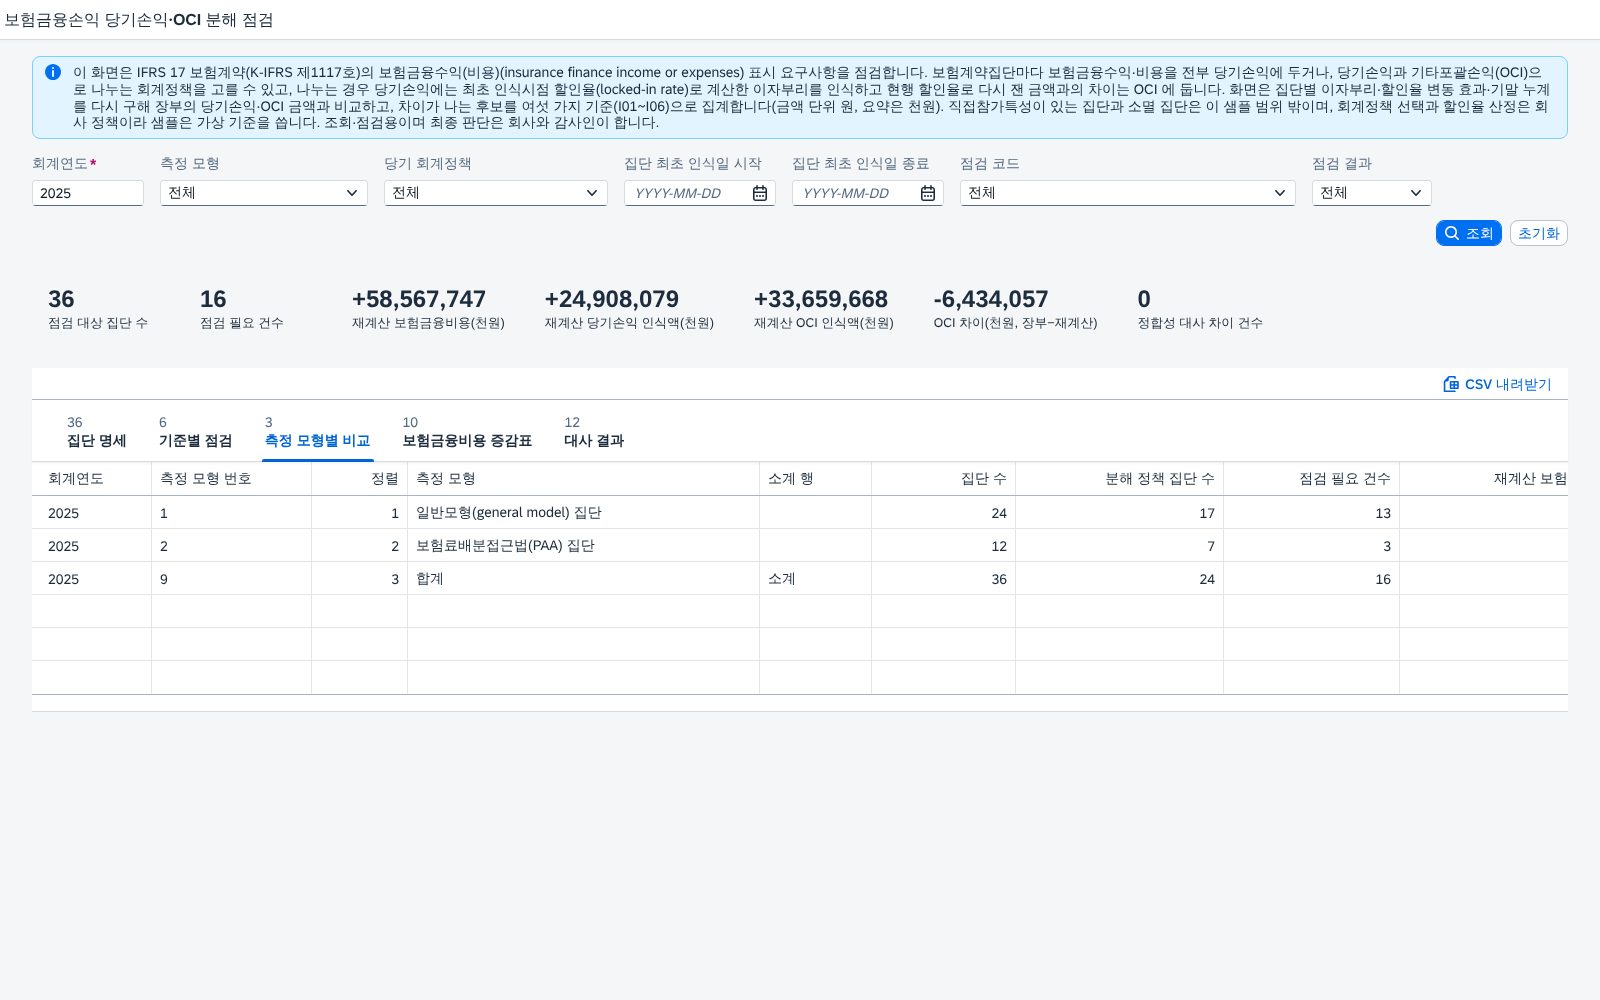Open the 대사 결과 tab
Image resolution: width=1600 pixels, height=1000 pixels.
[x=594, y=432]
